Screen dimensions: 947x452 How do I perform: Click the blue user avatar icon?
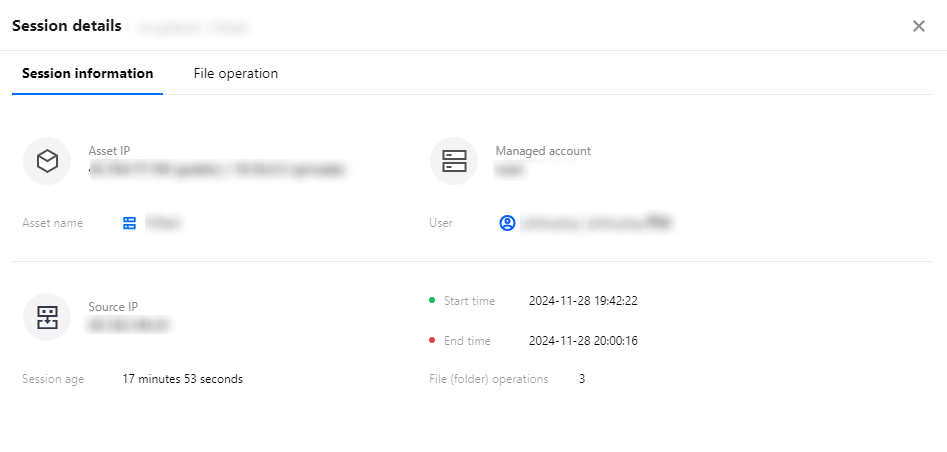pos(507,223)
